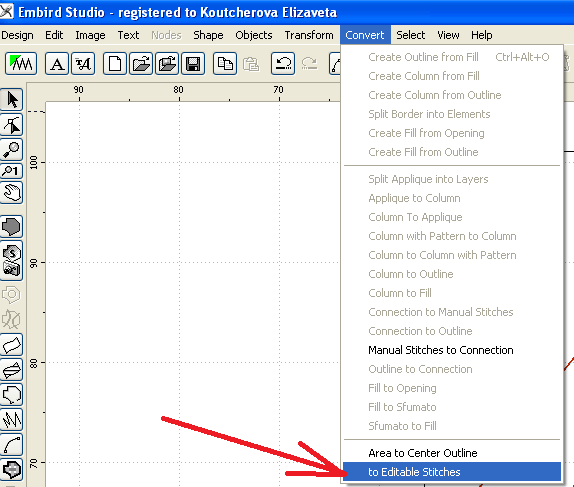Screen dimensions: 574x487
Task: Open the Help menu
Action: point(481,35)
